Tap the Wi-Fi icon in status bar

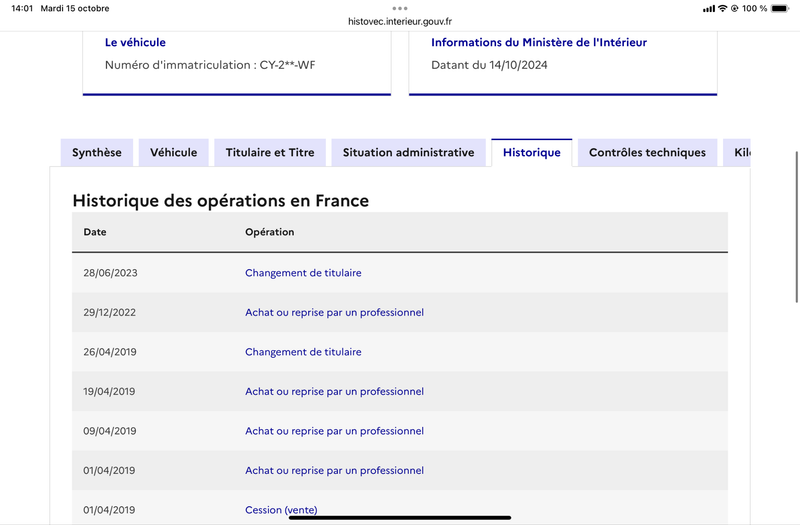pyautogui.click(x=722, y=8)
